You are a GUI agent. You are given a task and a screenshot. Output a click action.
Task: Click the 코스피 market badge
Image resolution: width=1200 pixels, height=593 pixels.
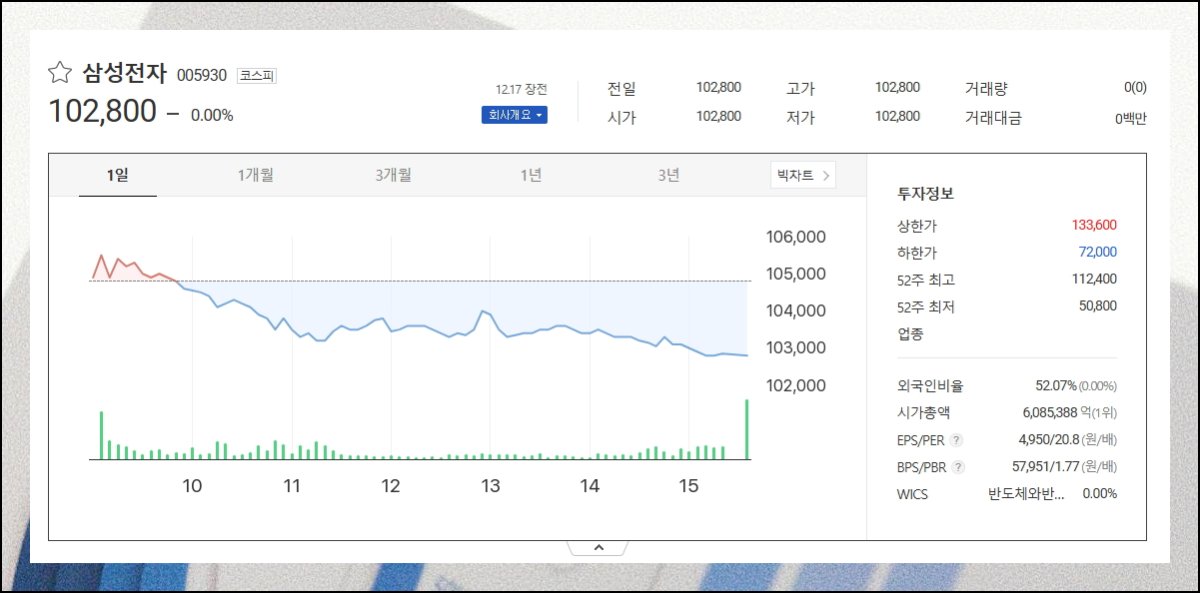click(256, 75)
